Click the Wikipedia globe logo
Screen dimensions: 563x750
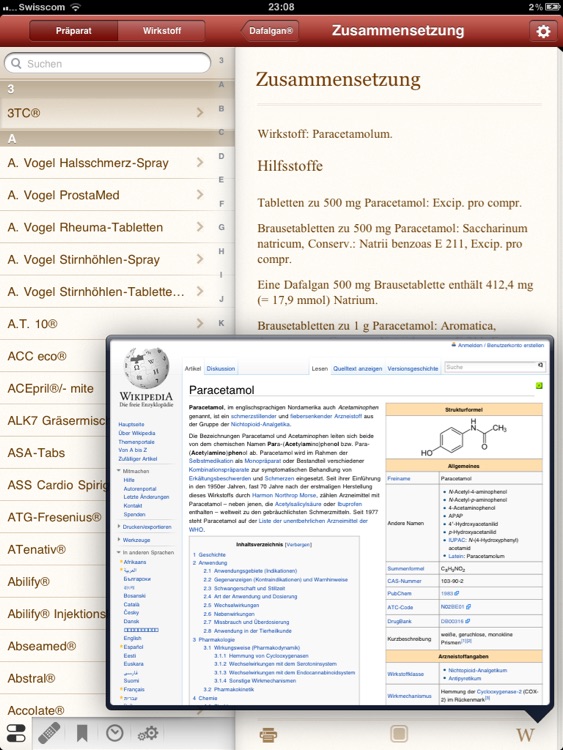146,368
